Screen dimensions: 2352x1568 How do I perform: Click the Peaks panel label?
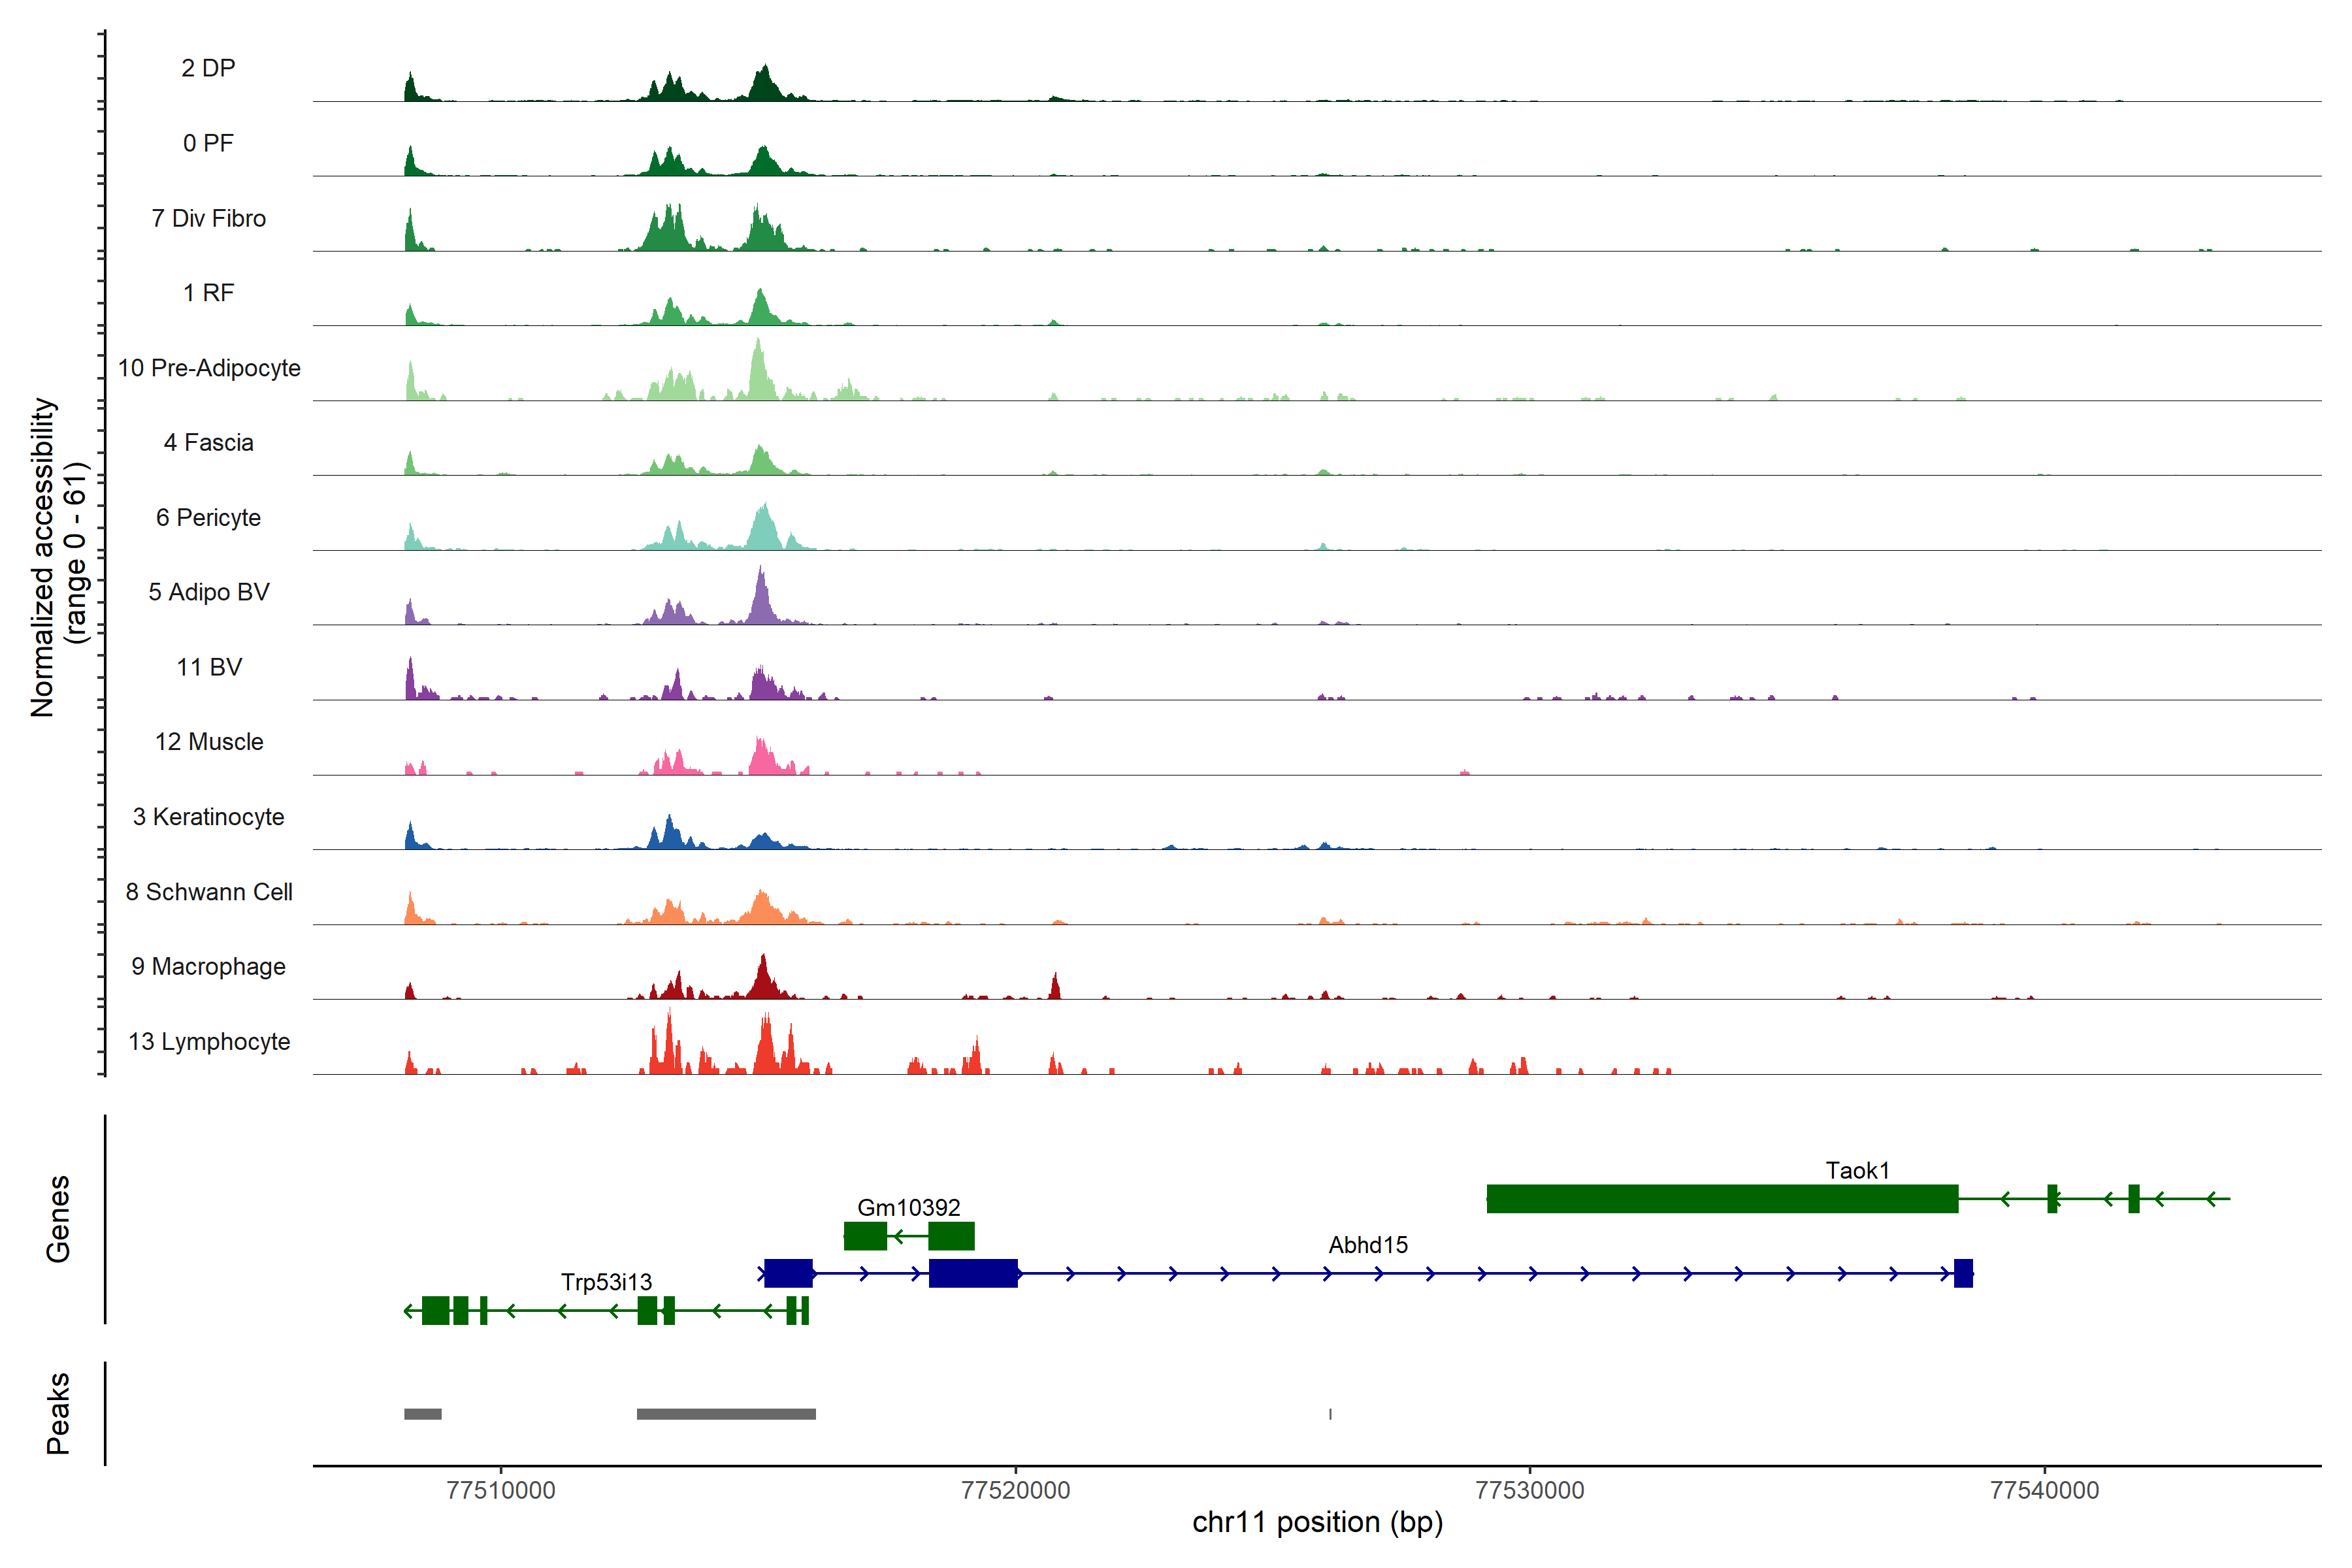tap(58, 1413)
